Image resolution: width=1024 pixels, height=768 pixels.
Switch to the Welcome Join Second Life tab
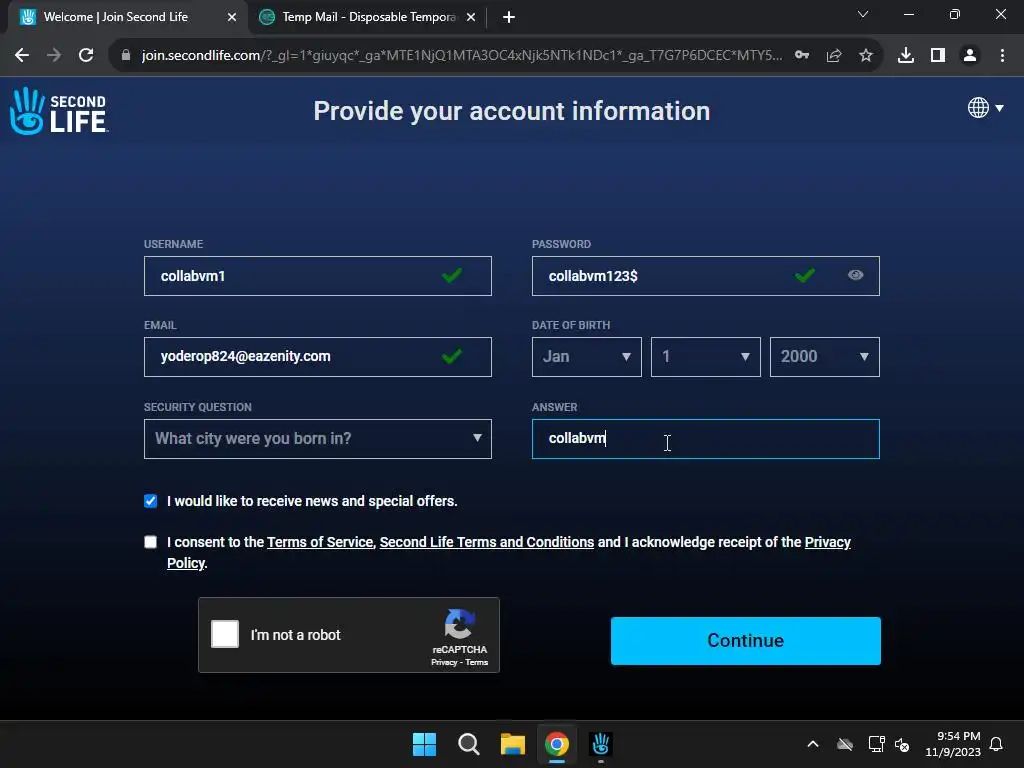pos(127,17)
